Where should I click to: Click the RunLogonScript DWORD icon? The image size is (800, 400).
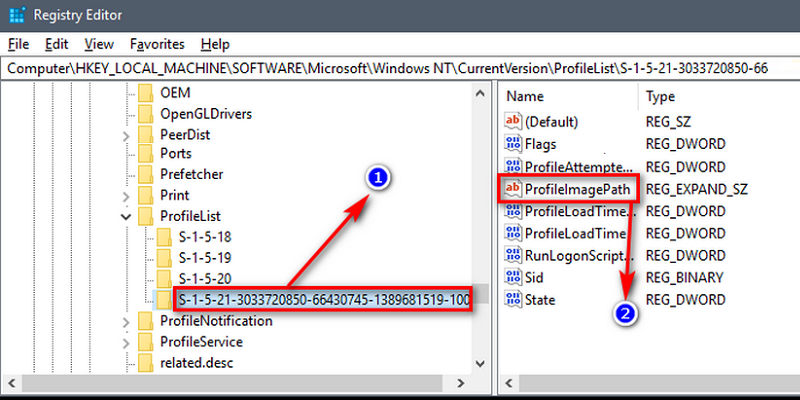tap(513, 255)
